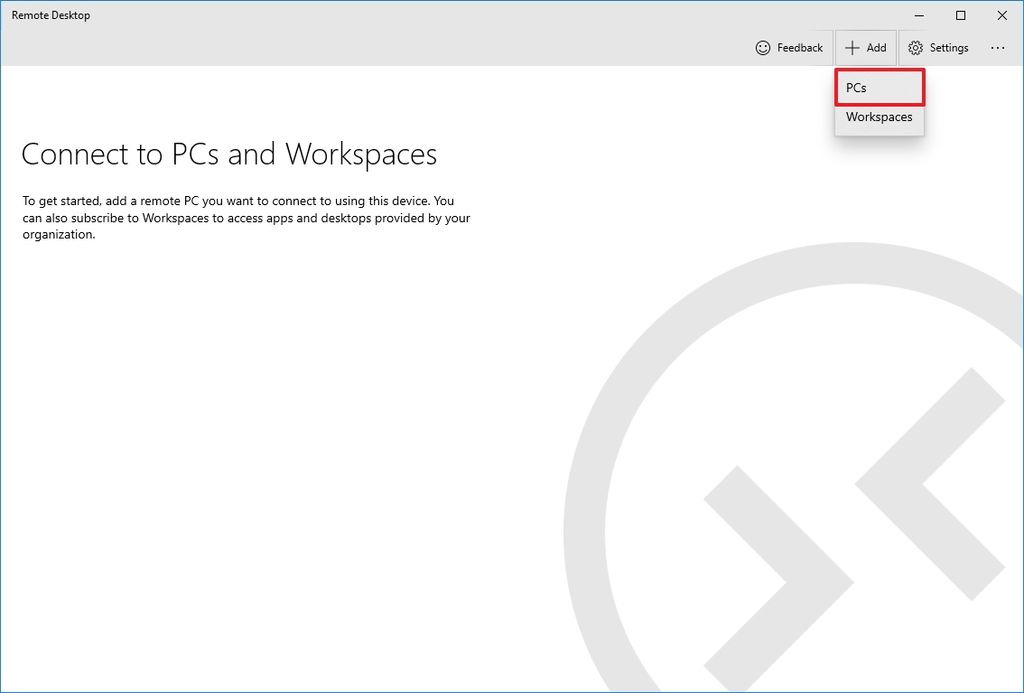Click the Connect to PCs and Workspaces heading
Image resolution: width=1024 pixels, height=693 pixels.
229,155
